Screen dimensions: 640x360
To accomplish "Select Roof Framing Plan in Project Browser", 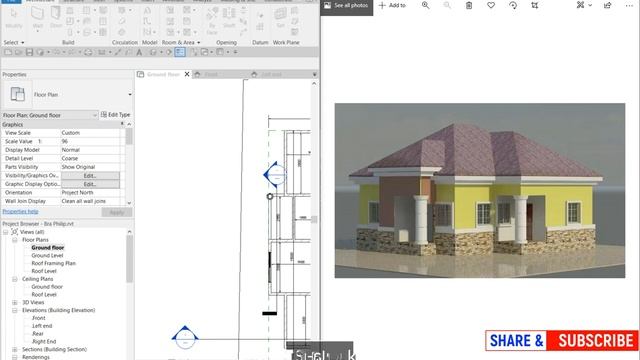I will (x=53, y=263).
